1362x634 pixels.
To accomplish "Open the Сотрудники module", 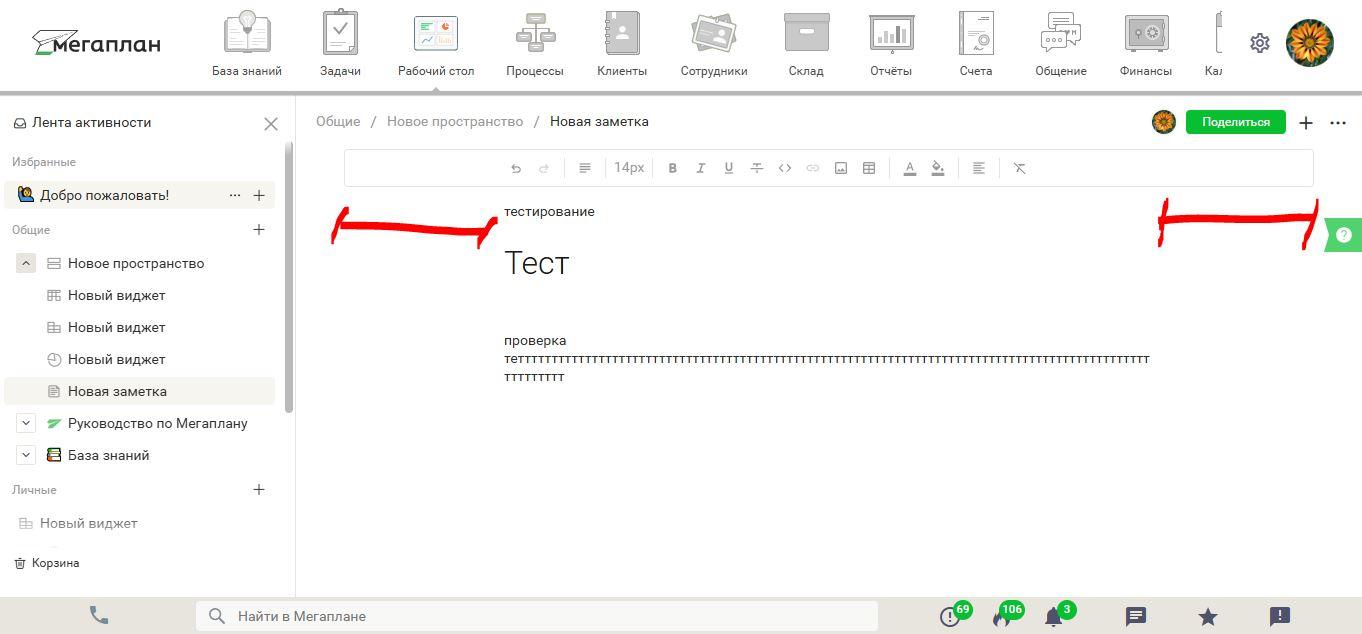I will tap(714, 44).
